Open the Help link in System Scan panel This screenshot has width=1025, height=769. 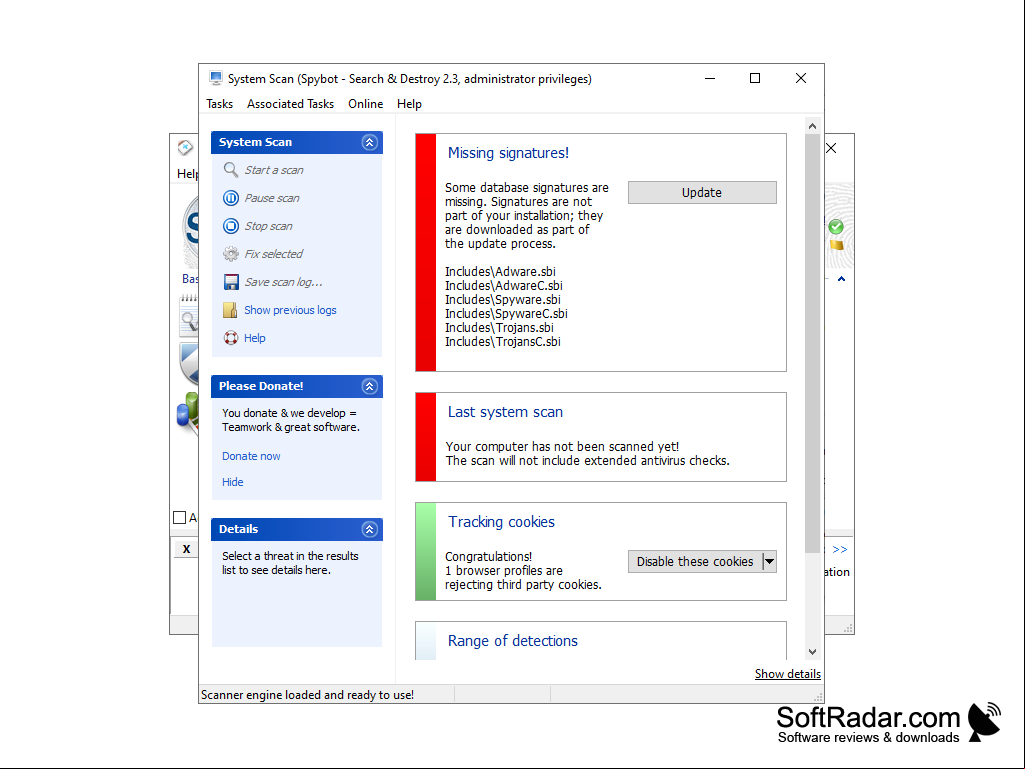point(254,338)
